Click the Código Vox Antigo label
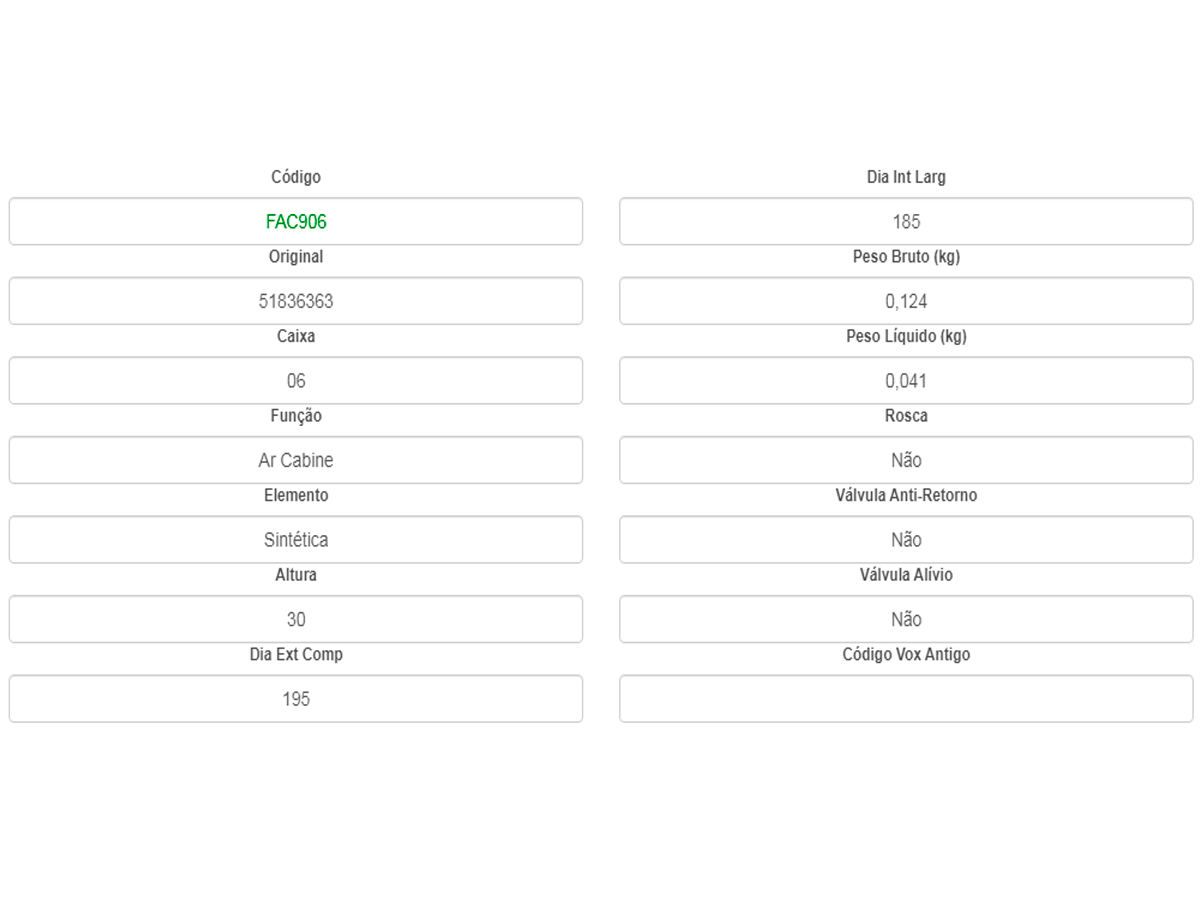The image size is (1200, 900). 906,655
